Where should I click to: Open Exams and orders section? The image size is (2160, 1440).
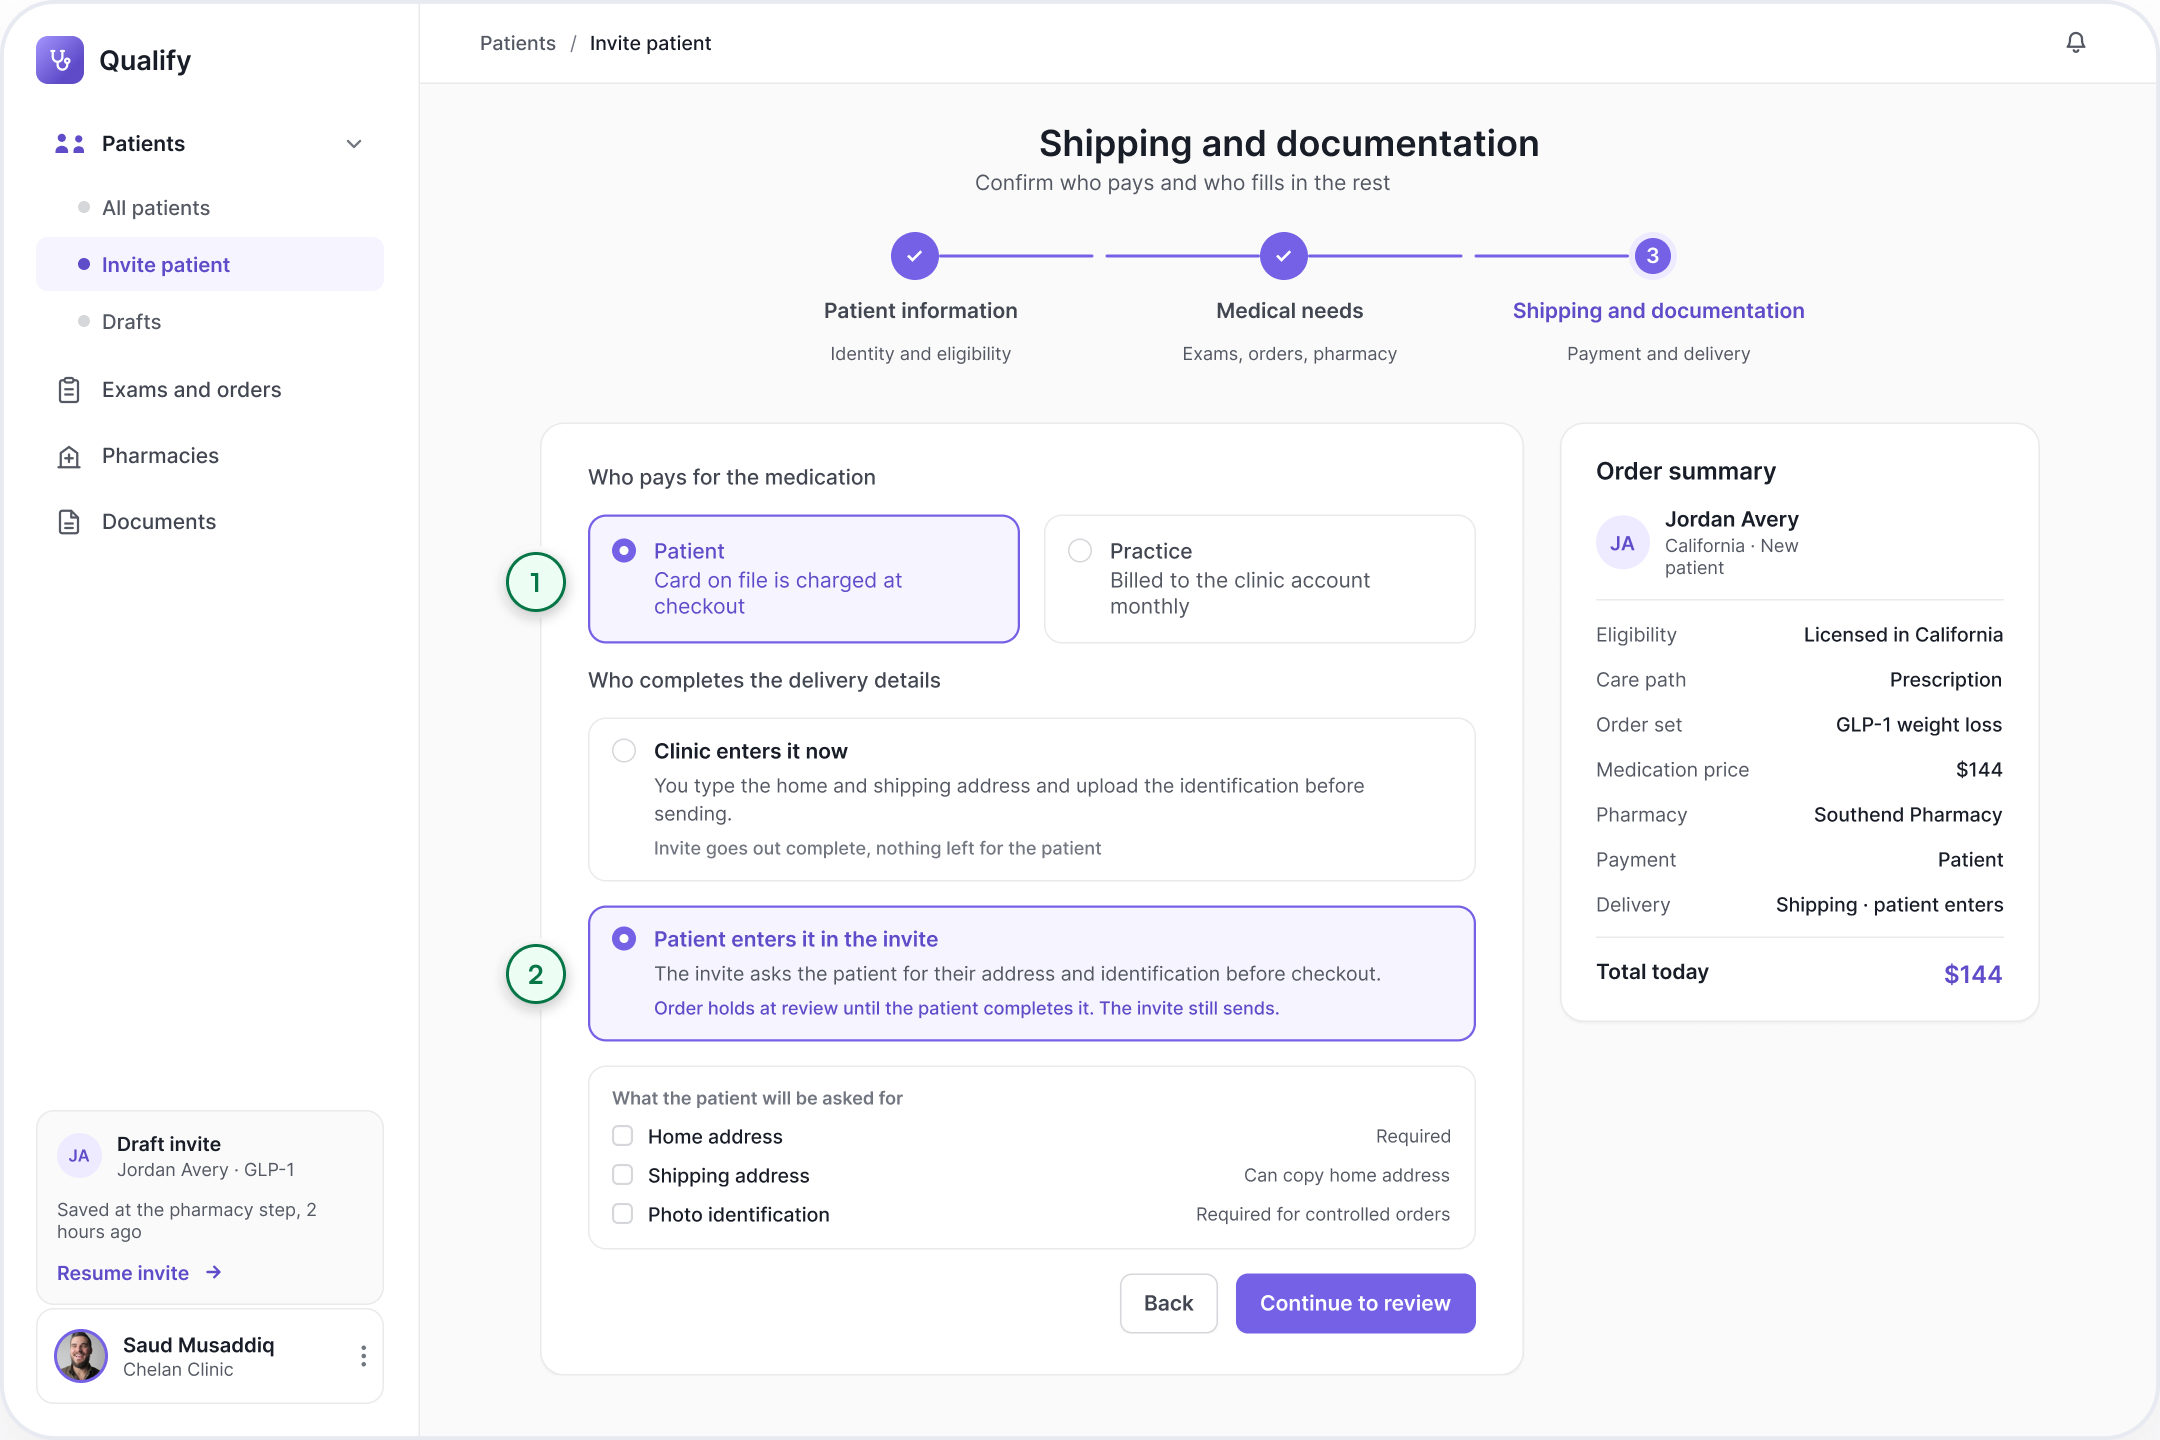pyautogui.click(x=210, y=390)
